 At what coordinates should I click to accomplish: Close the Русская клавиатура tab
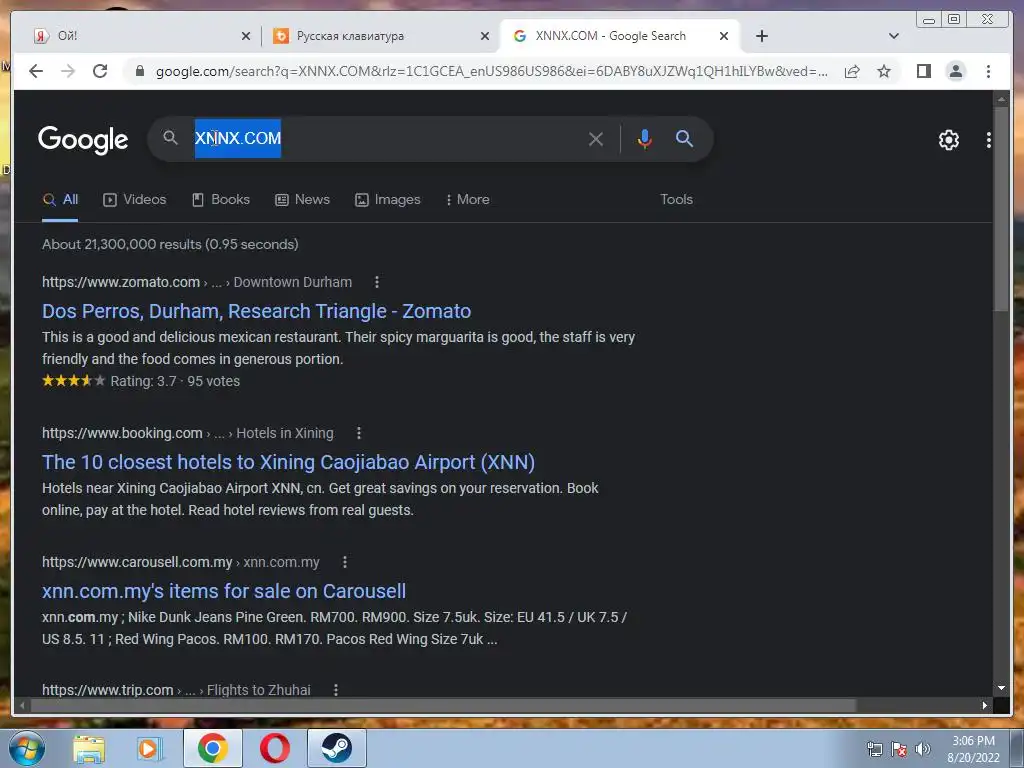tap(485, 36)
